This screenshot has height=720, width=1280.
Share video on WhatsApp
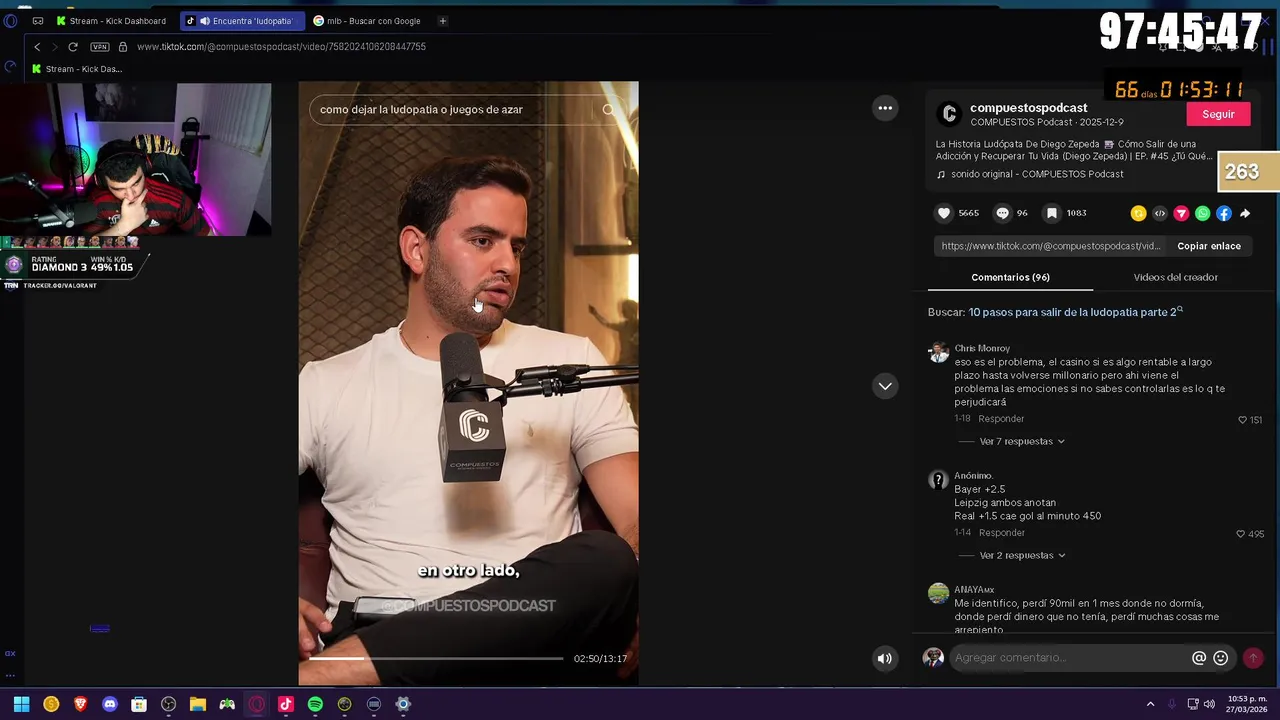coord(1202,213)
